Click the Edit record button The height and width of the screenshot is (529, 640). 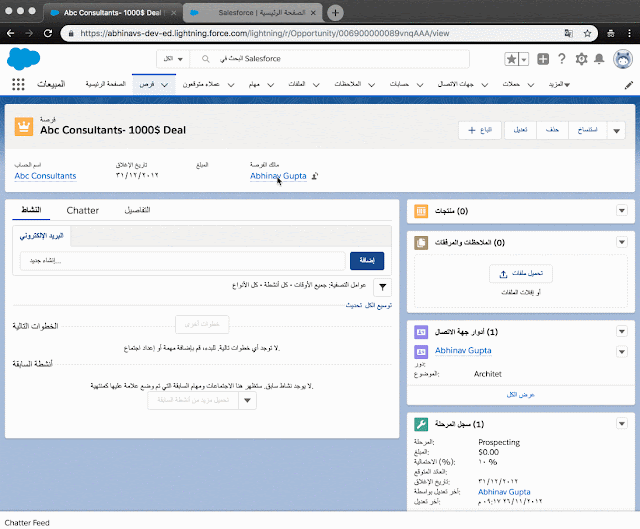(x=520, y=130)
